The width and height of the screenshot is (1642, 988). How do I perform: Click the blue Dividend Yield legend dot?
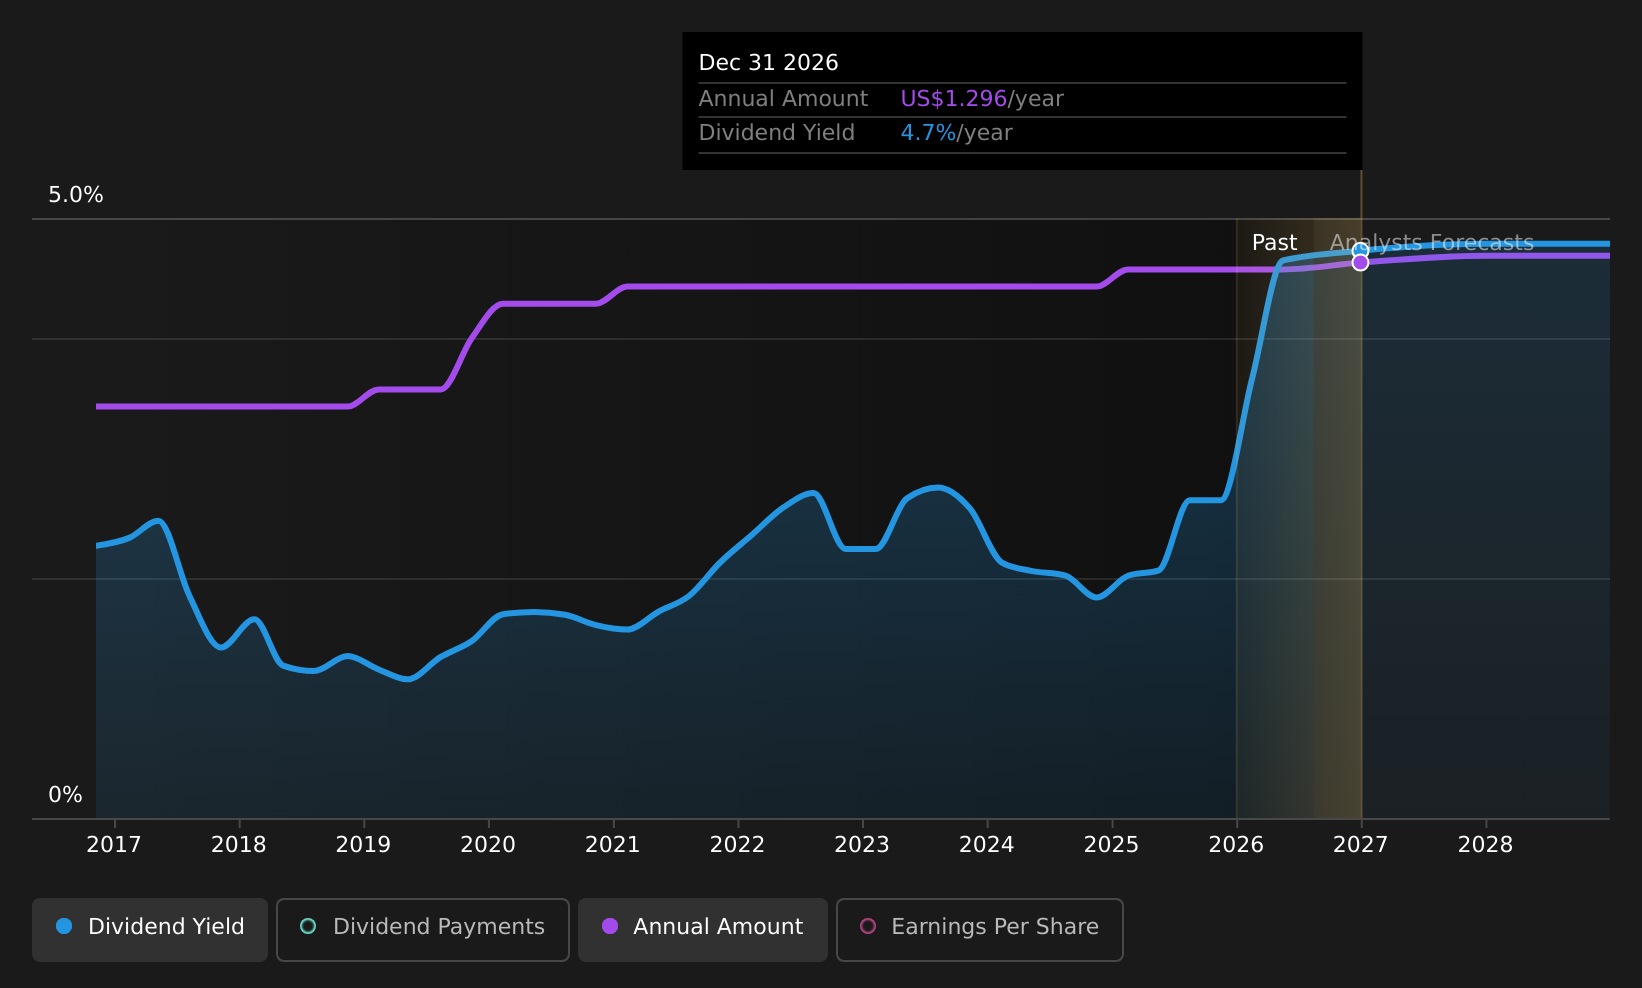(x=64, y=926)
